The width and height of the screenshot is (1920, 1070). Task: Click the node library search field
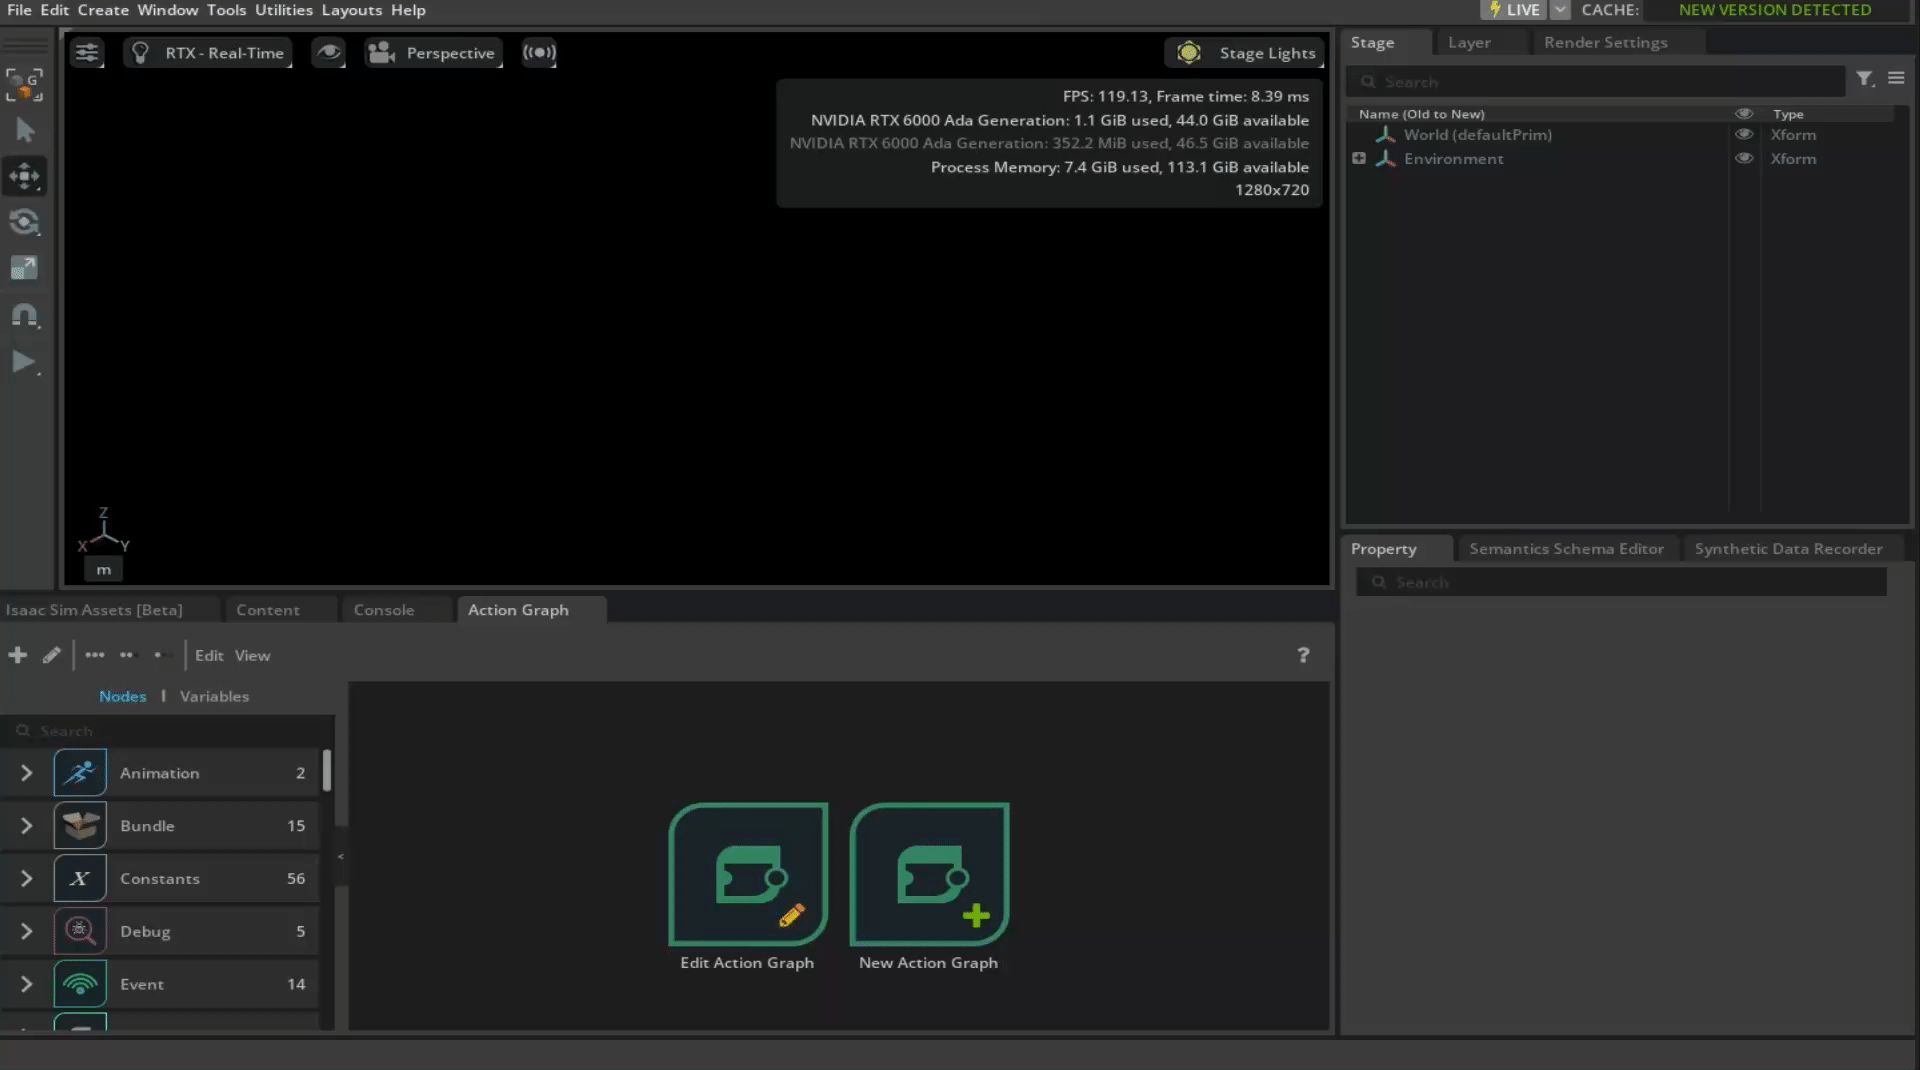[168, 731]
